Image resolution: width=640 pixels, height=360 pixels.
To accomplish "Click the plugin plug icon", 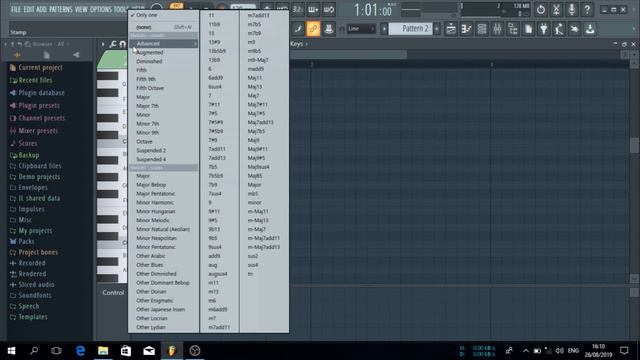I will (544, 29).
